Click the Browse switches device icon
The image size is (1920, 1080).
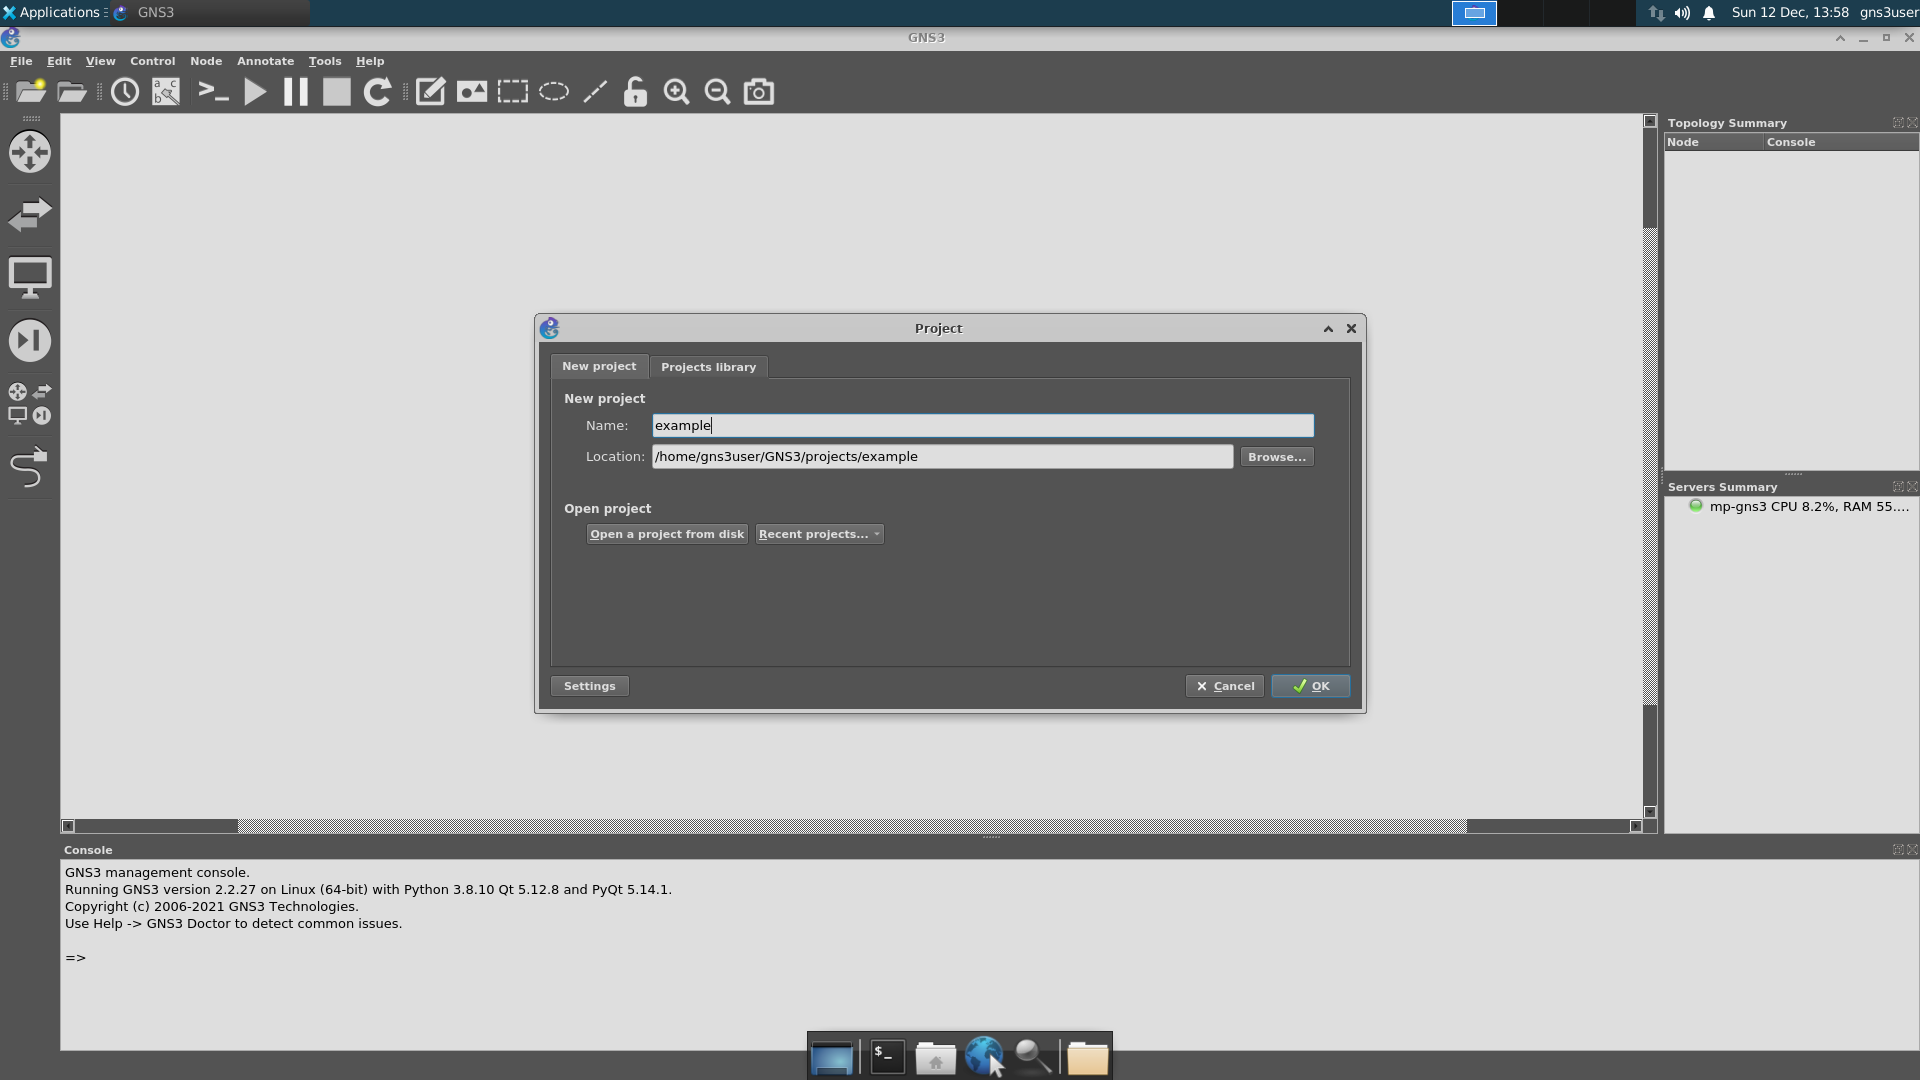pos(30,215)
